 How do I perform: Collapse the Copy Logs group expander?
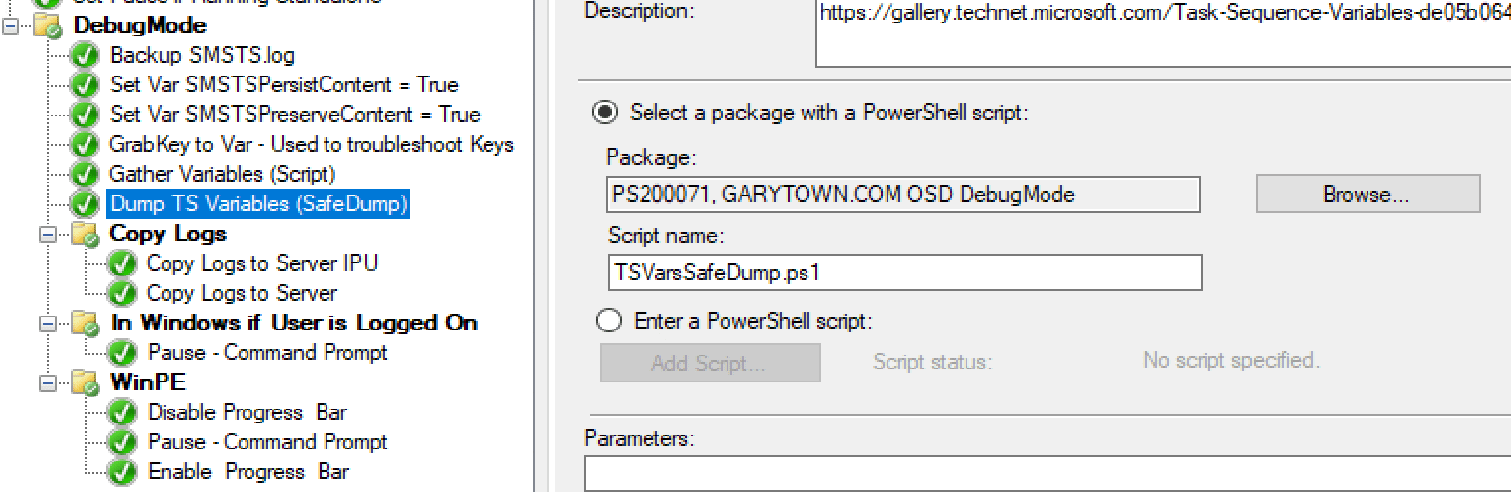[x=47, y=235]
